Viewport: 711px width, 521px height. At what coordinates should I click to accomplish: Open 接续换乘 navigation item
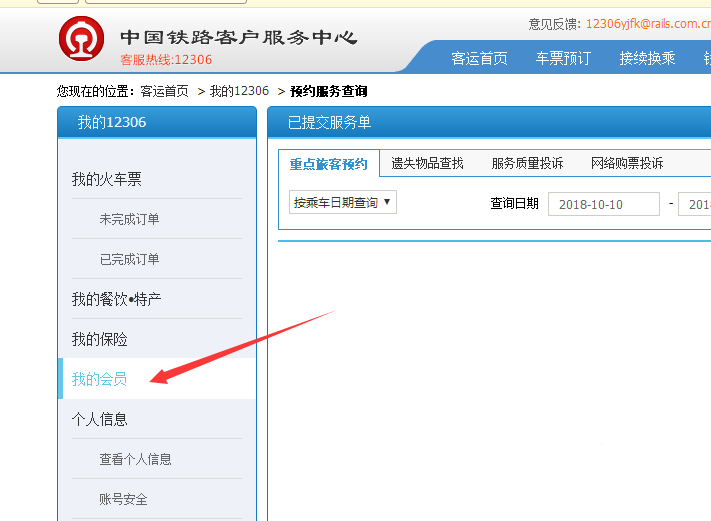point(647,58)
